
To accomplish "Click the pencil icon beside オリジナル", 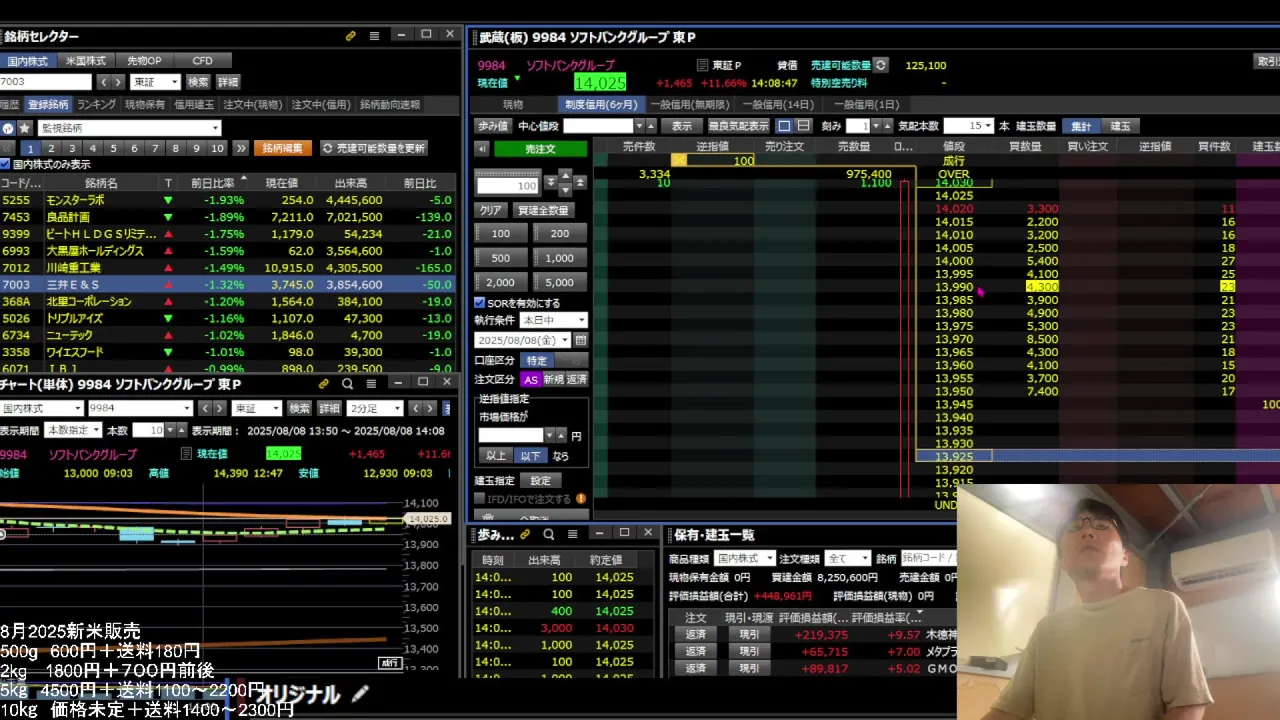I will click(360, 693).
